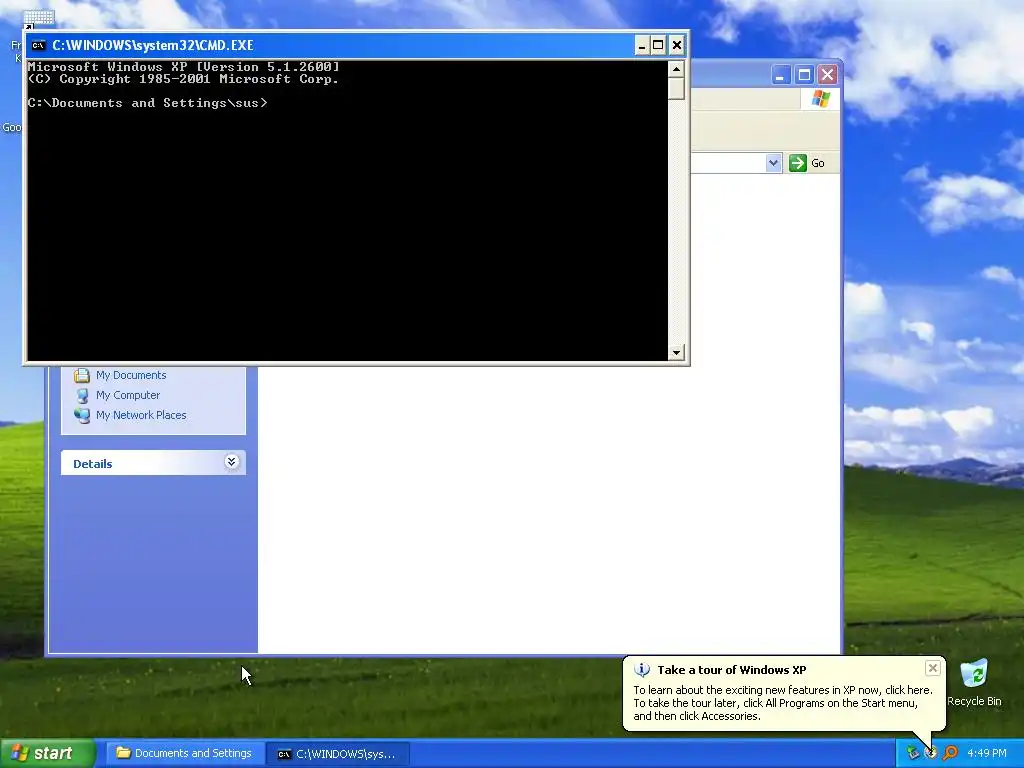Click the Windows flag logo in Explorer
Image resolution: width=1024 pixels, height=768 pixels.
[820, 99]
